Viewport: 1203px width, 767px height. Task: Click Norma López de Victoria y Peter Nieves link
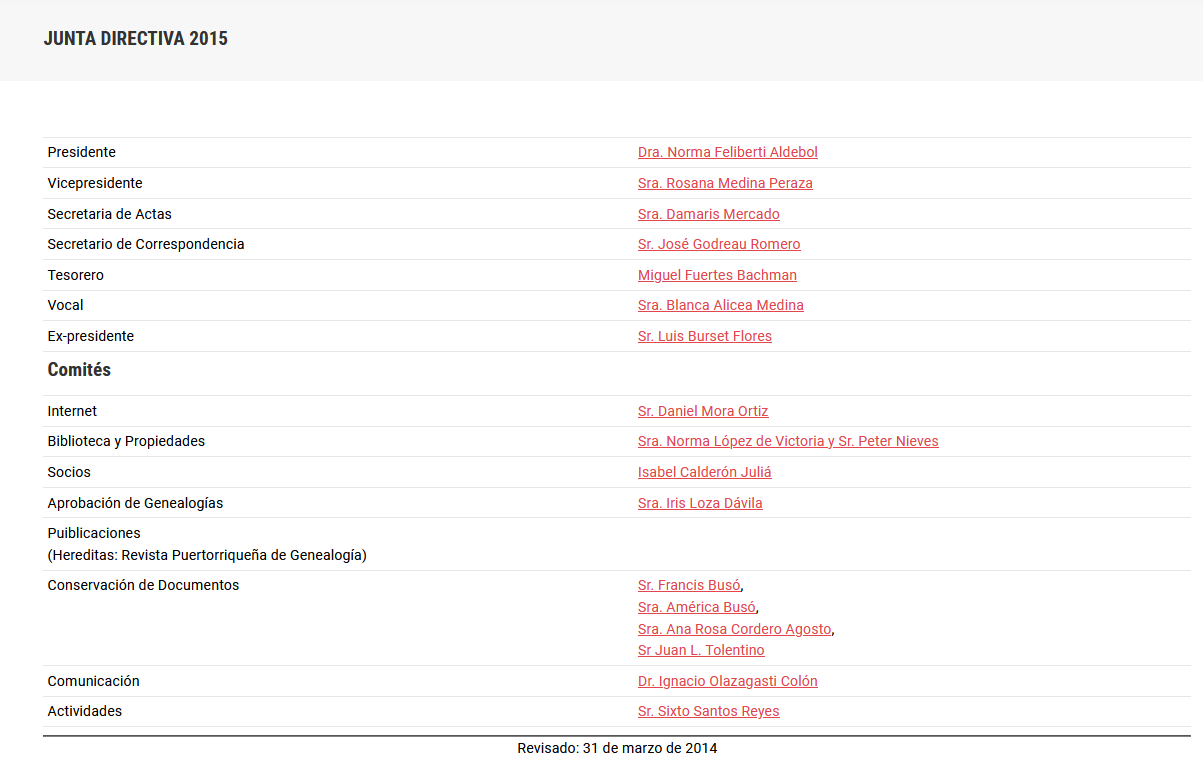788,441
